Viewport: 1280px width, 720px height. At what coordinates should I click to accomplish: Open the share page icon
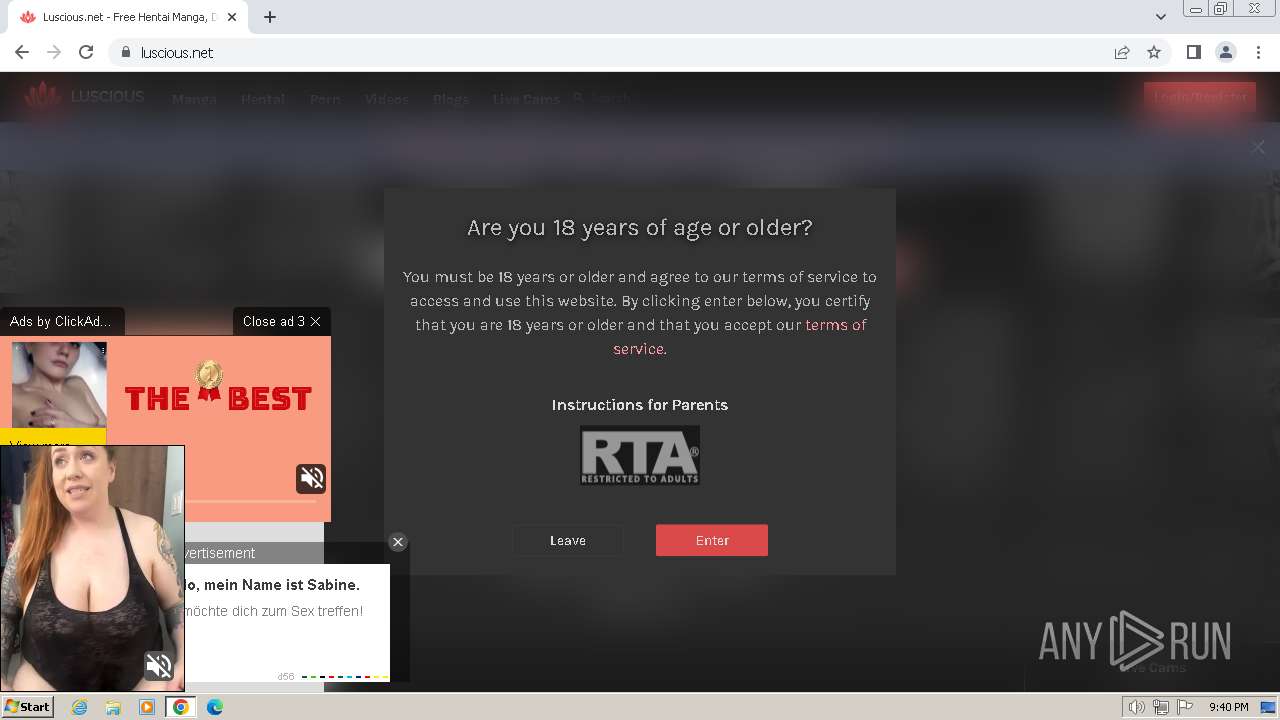click(1122, 52)
